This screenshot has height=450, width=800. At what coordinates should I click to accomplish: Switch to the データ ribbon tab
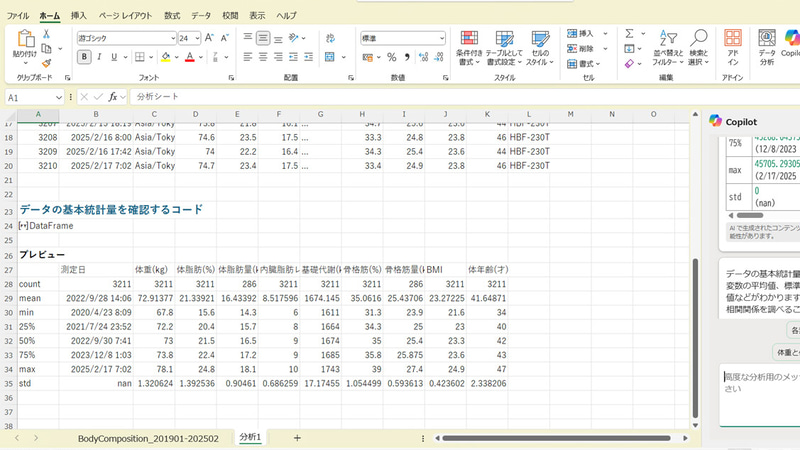(201, 16)
